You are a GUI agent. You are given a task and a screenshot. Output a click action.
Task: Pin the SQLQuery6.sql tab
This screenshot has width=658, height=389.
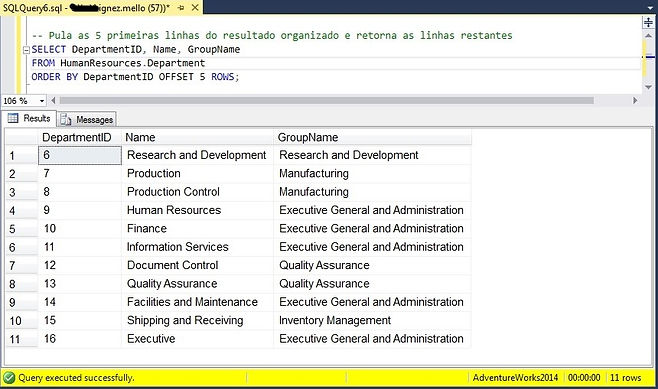click(x=181, y=8)
